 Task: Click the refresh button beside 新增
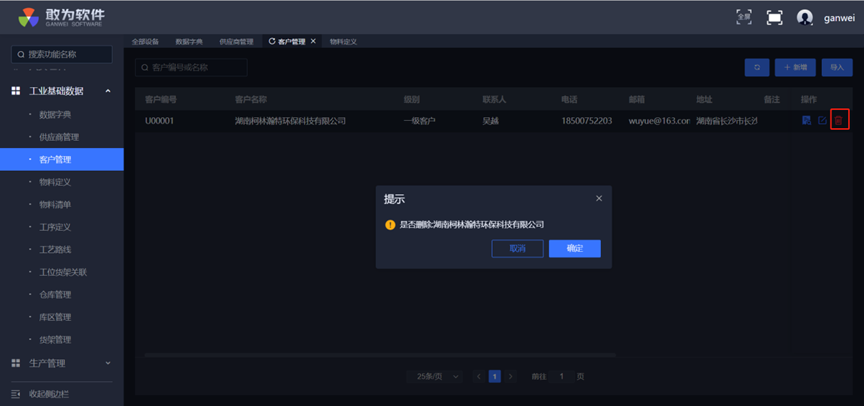point(756,67)
